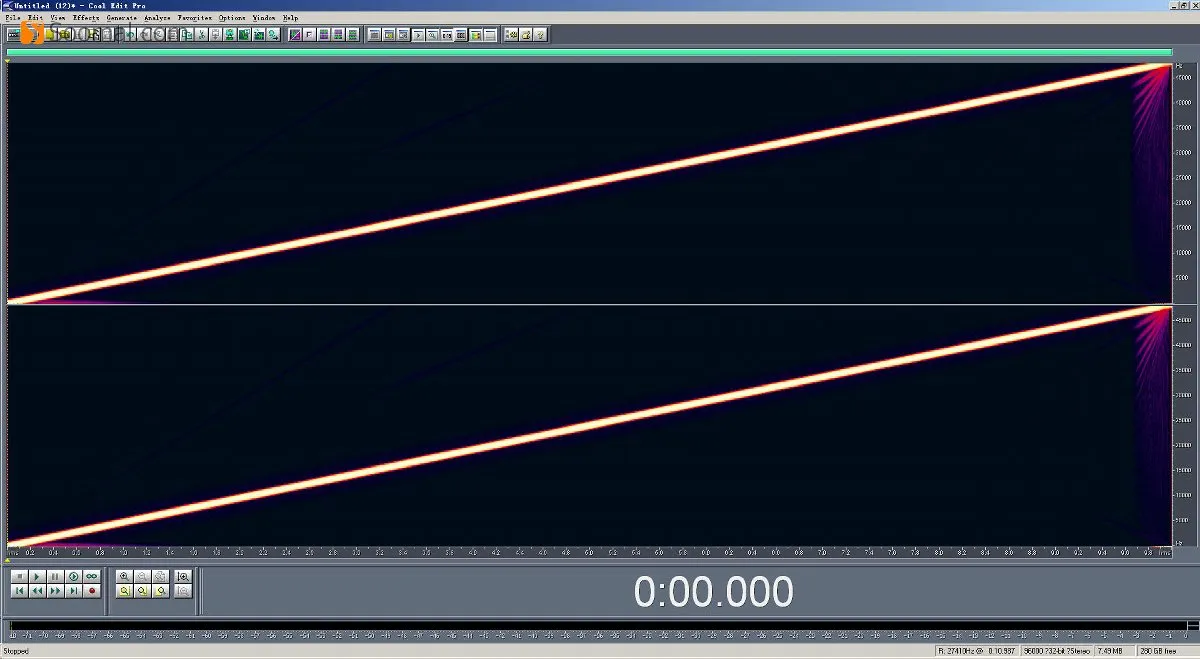Viewport: 1200px width, 659px height.
Task: Click the circled Play to End button
Action: [x=73, y=577]
